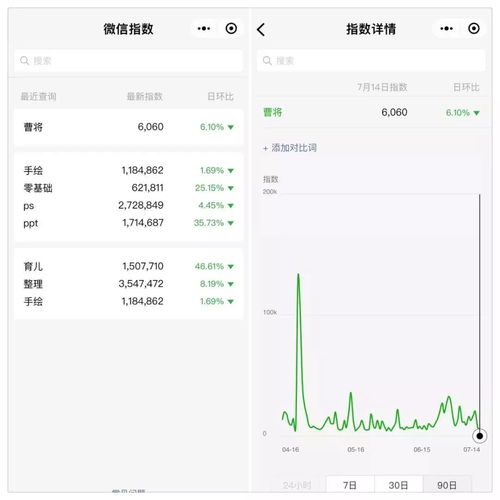The height and width of the screenshot is (500, 500).
Task: Switch chart range to 7日
Action: click(350, 485)
